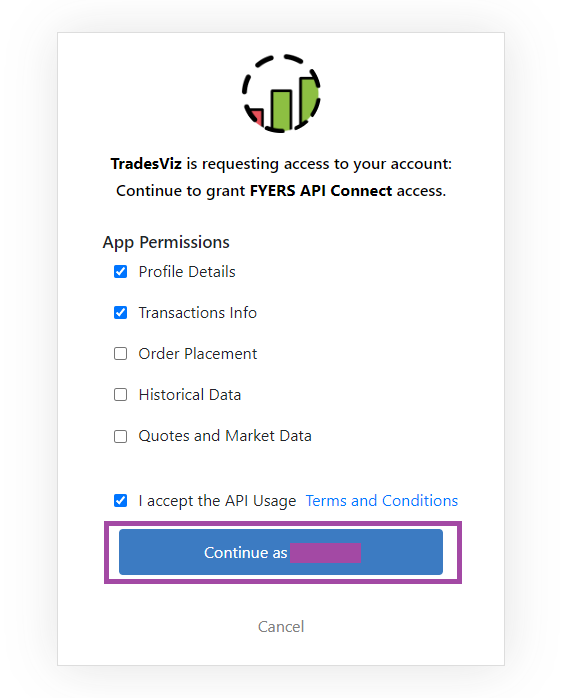Viewport: 576px width, 698px height.
Task: Click the redacted username on Continue button
Action: [x=325, y=553]
